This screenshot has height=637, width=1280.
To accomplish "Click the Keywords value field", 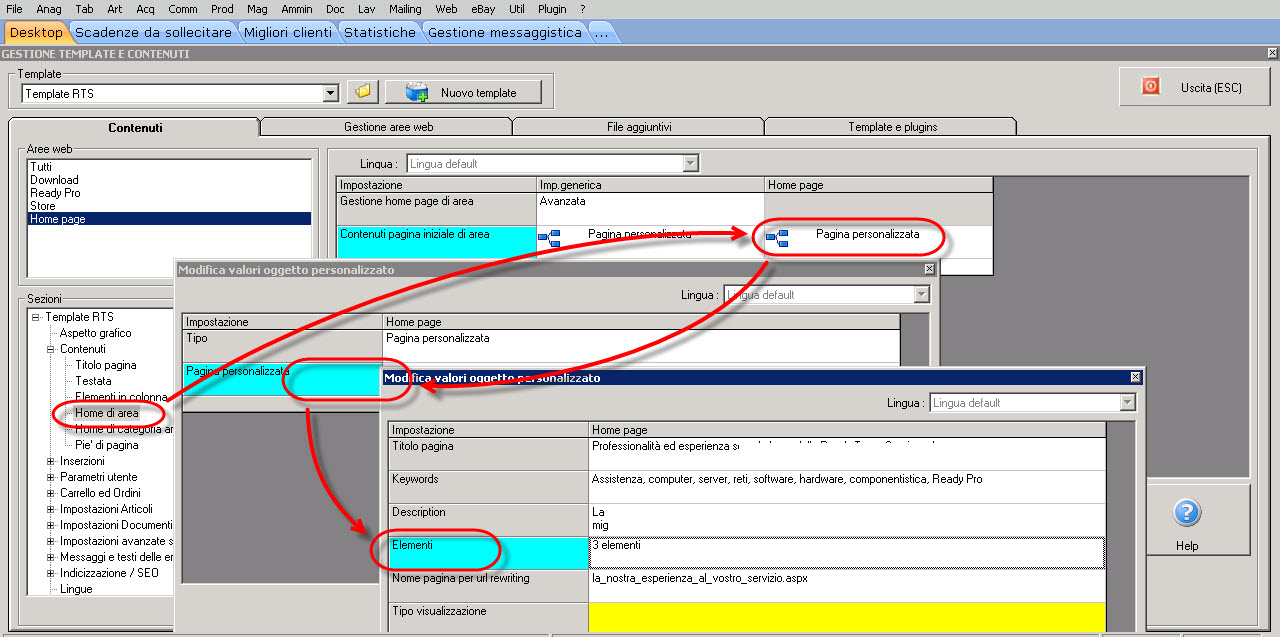I will [x=847, y=487].
